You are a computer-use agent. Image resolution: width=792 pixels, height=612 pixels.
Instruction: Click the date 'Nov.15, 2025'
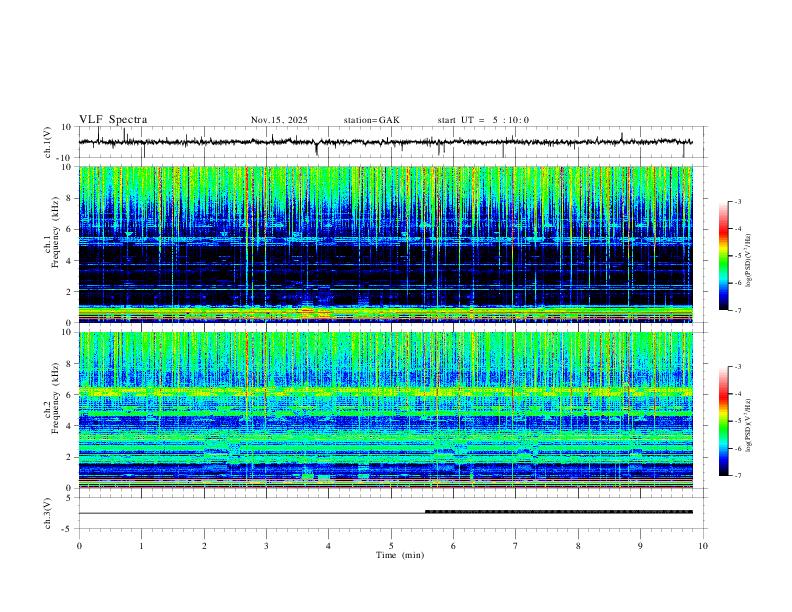coord(279,120)
